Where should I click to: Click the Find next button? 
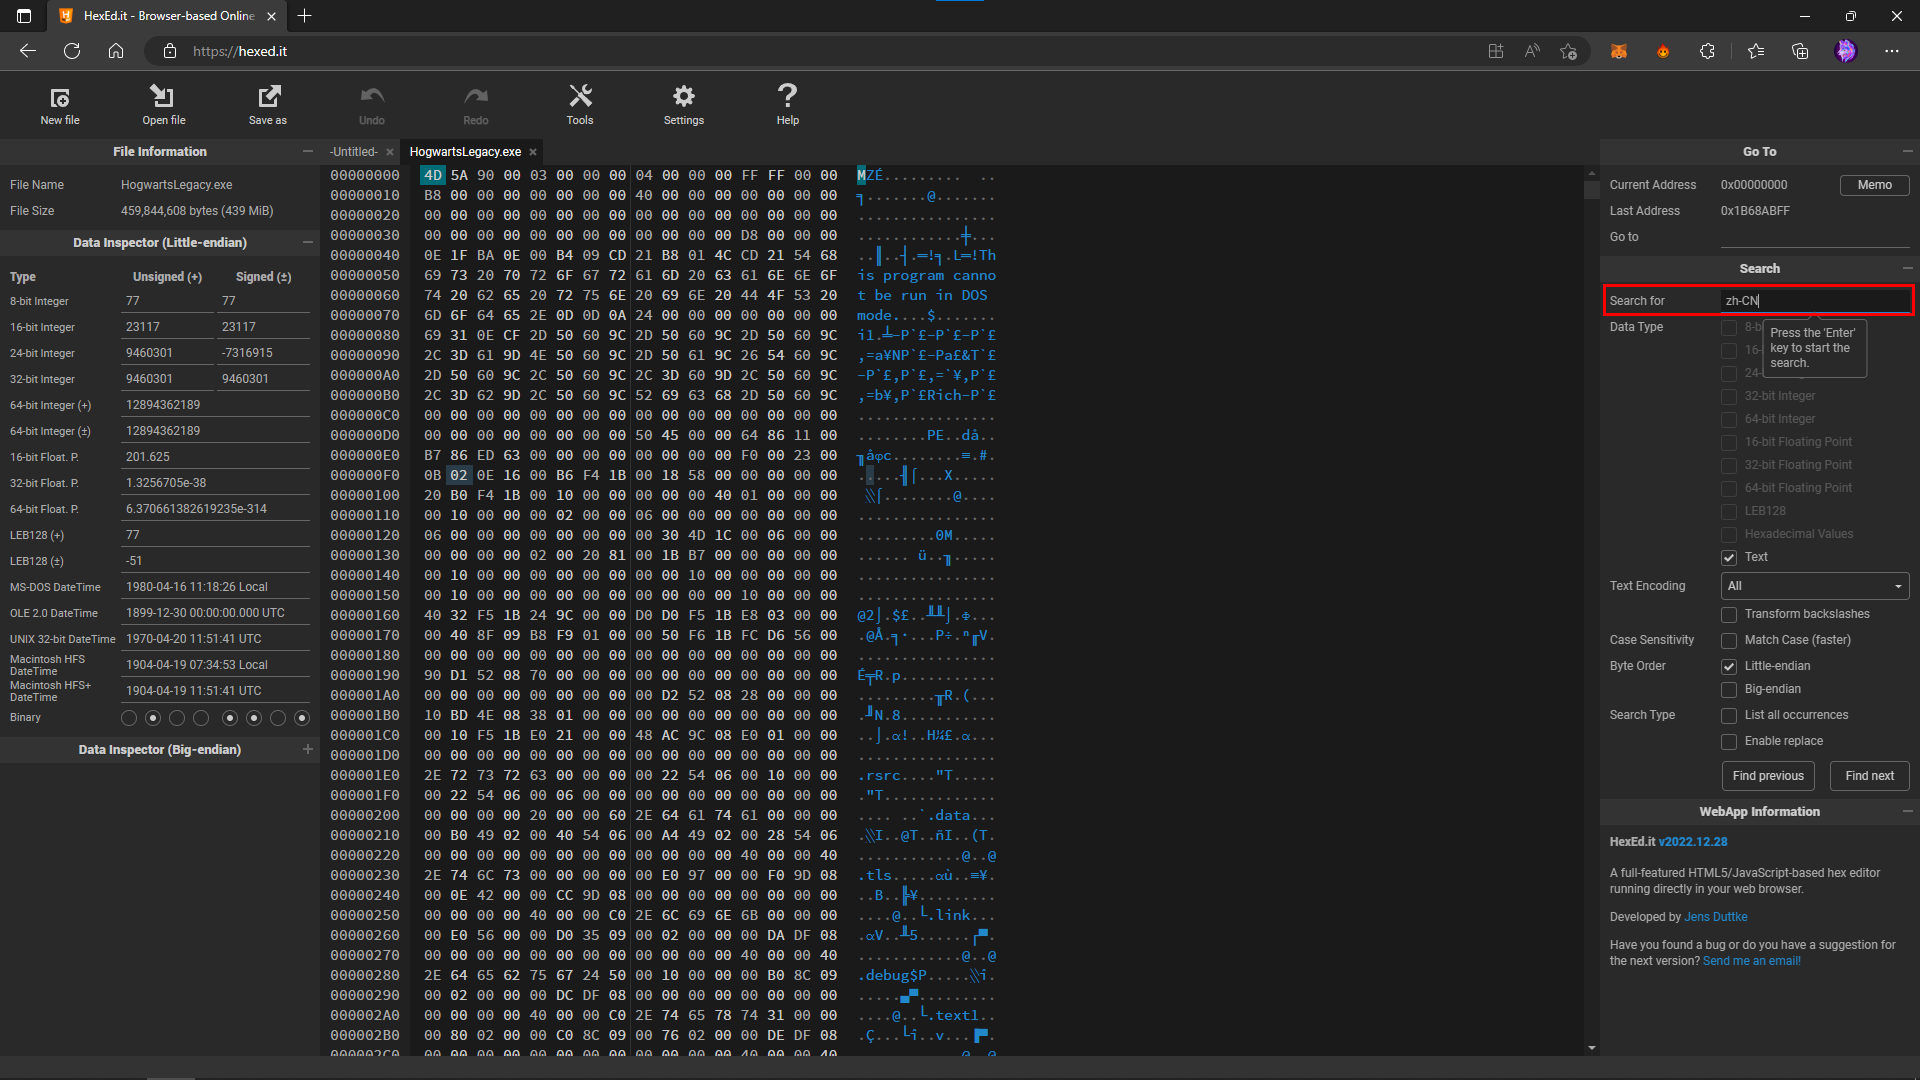(x=1869, y=776)
